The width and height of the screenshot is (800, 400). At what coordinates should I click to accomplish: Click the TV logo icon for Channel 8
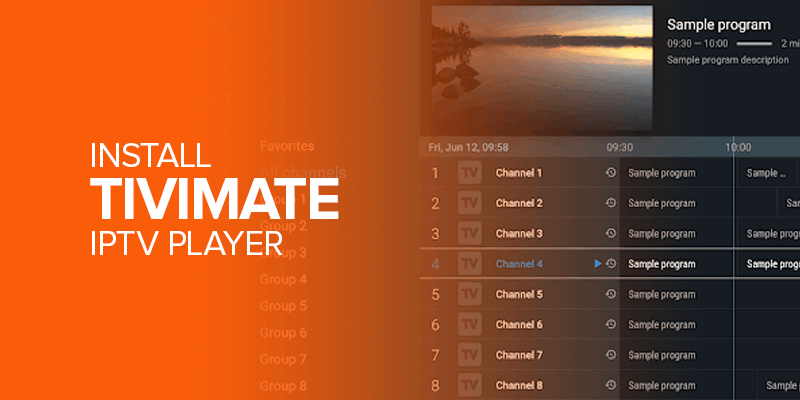(469, 385)
